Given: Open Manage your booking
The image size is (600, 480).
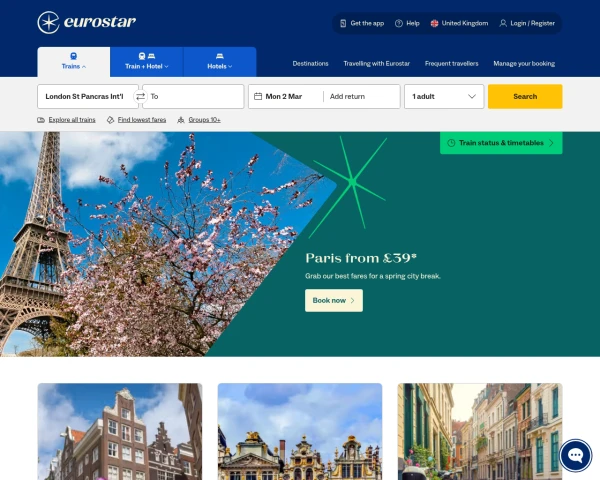Looking at the screenshot, I should tap(524, 64).
